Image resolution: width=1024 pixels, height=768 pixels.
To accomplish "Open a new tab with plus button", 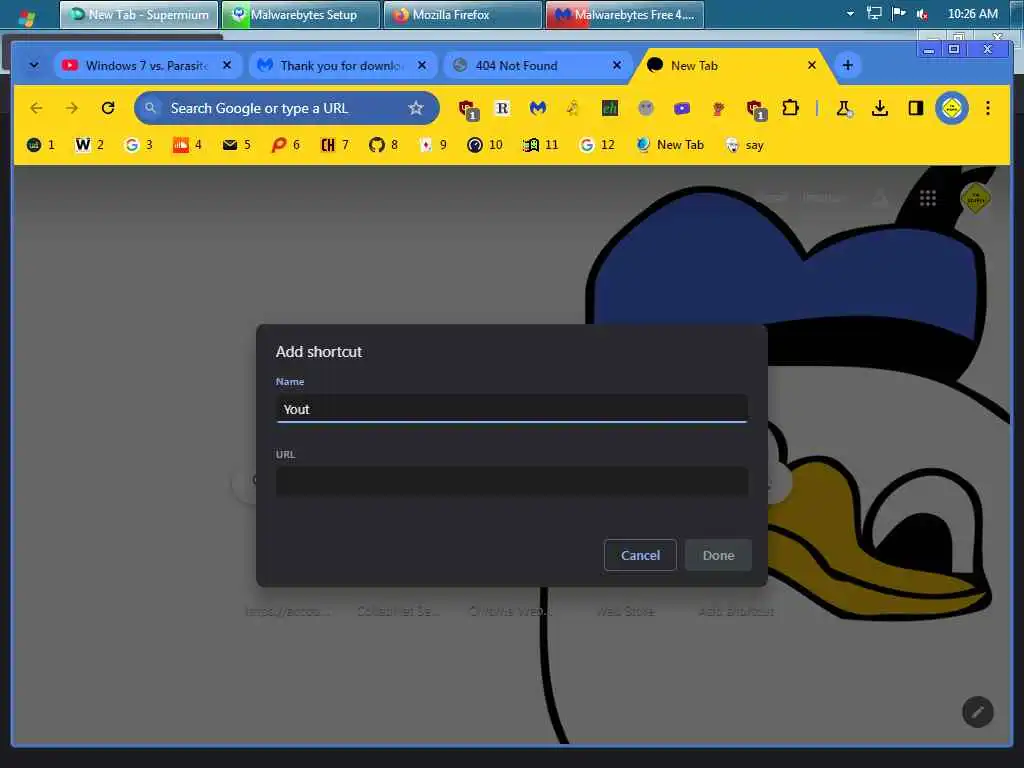I will pyautogui.click(x=848, y=65).
